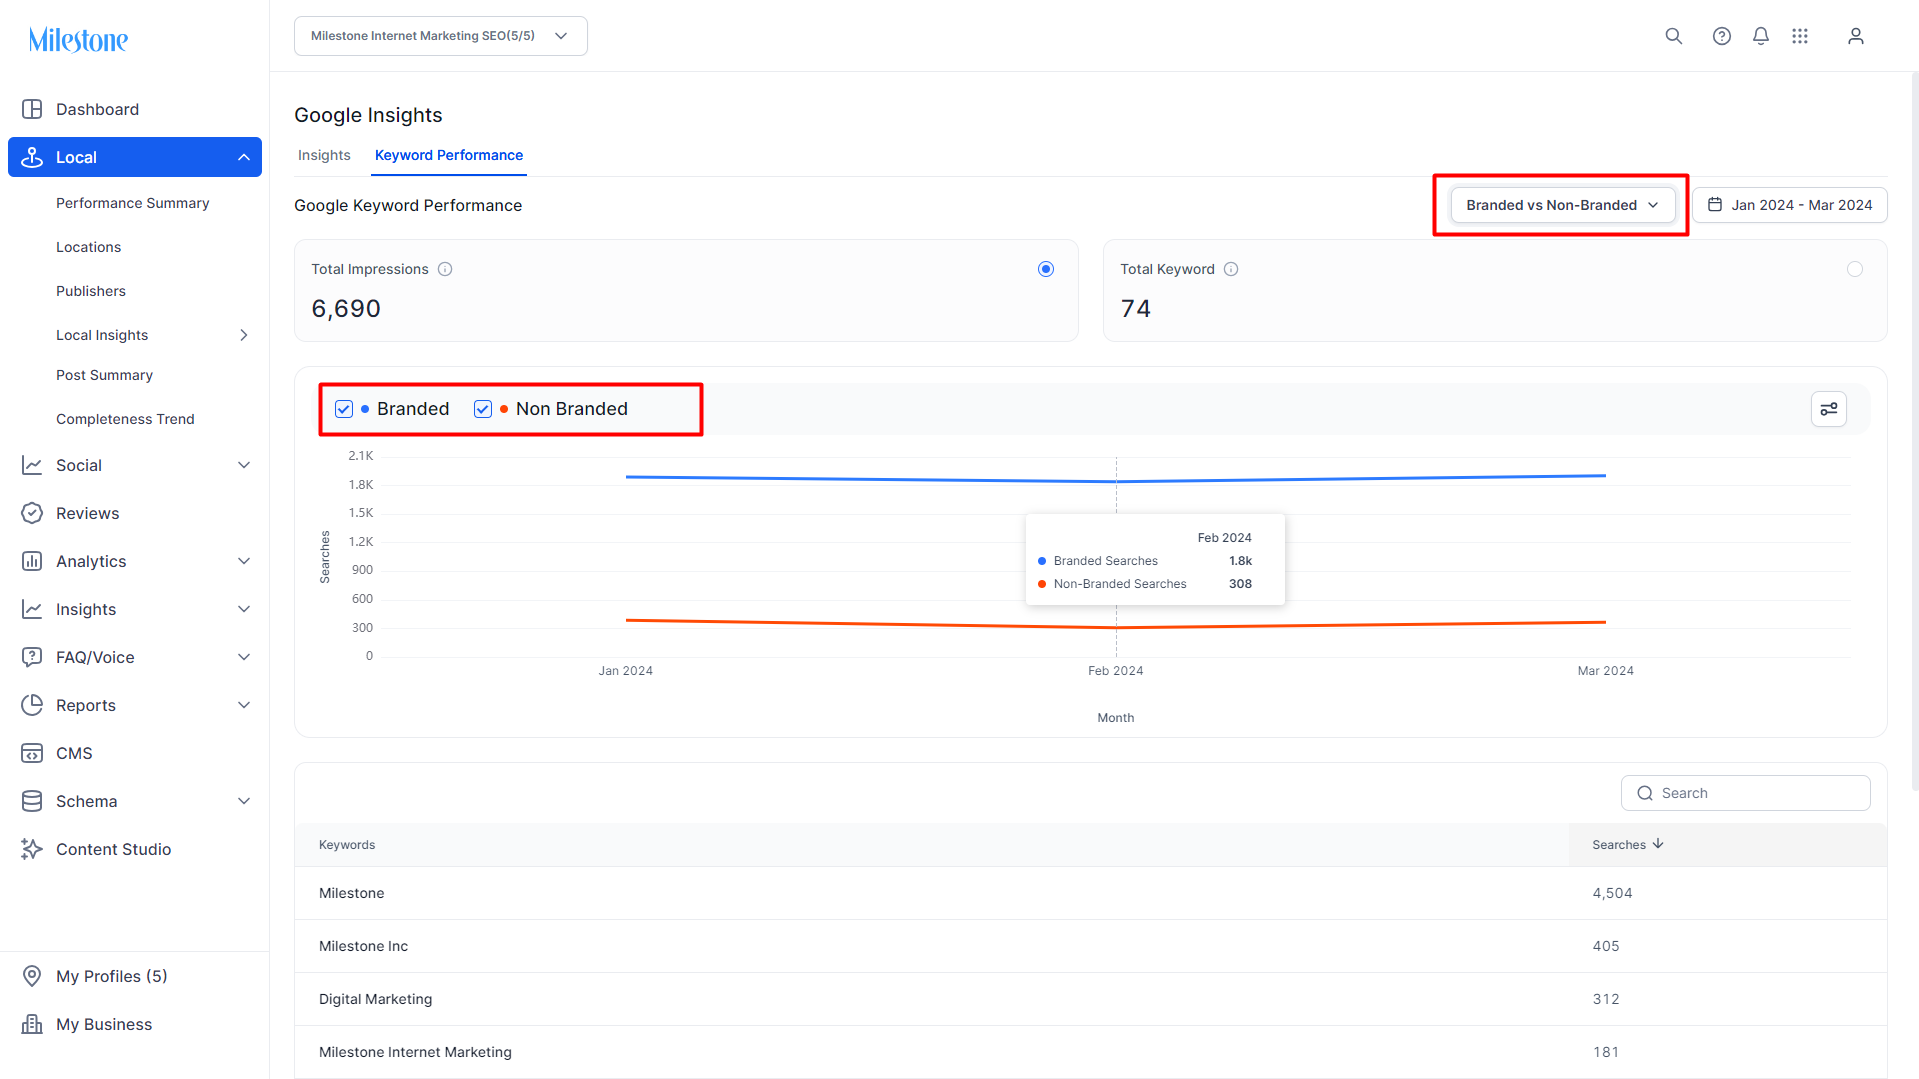Image resolution: width=1919 pixels, height=1079 pixels.
Task: Open the help question mark icon
Action: point(1721,36)
